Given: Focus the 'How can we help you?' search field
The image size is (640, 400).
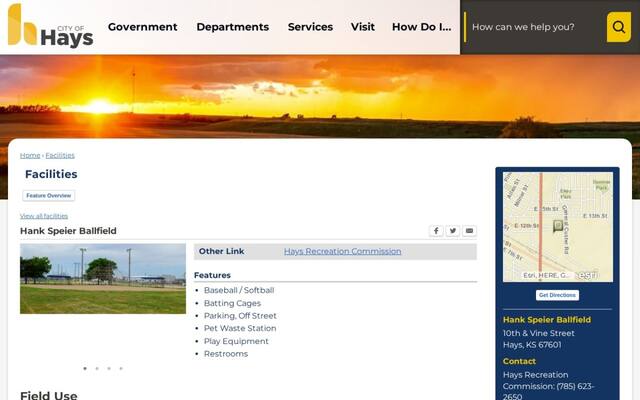Looking at the screenshot, I should [x=535, y=27].
